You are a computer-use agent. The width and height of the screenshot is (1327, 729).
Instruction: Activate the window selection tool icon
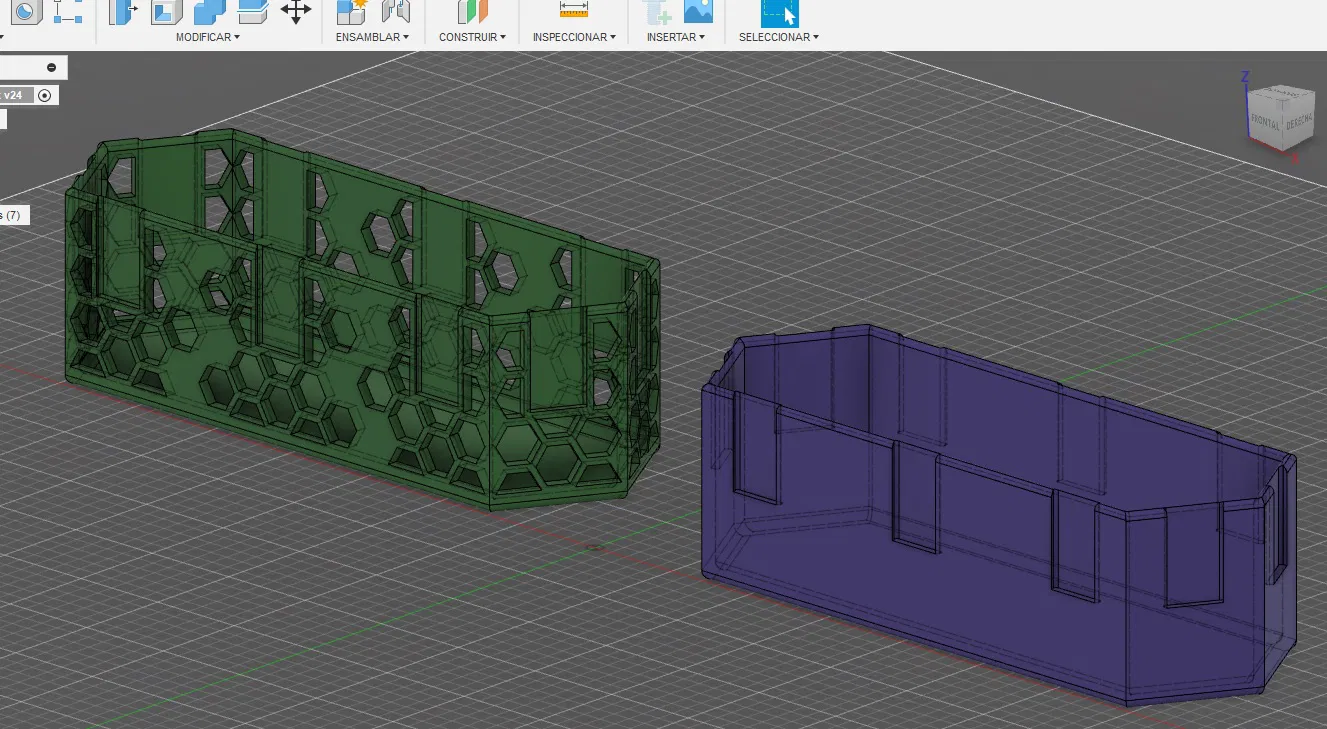pyautogui.click(x=779, y=12)
